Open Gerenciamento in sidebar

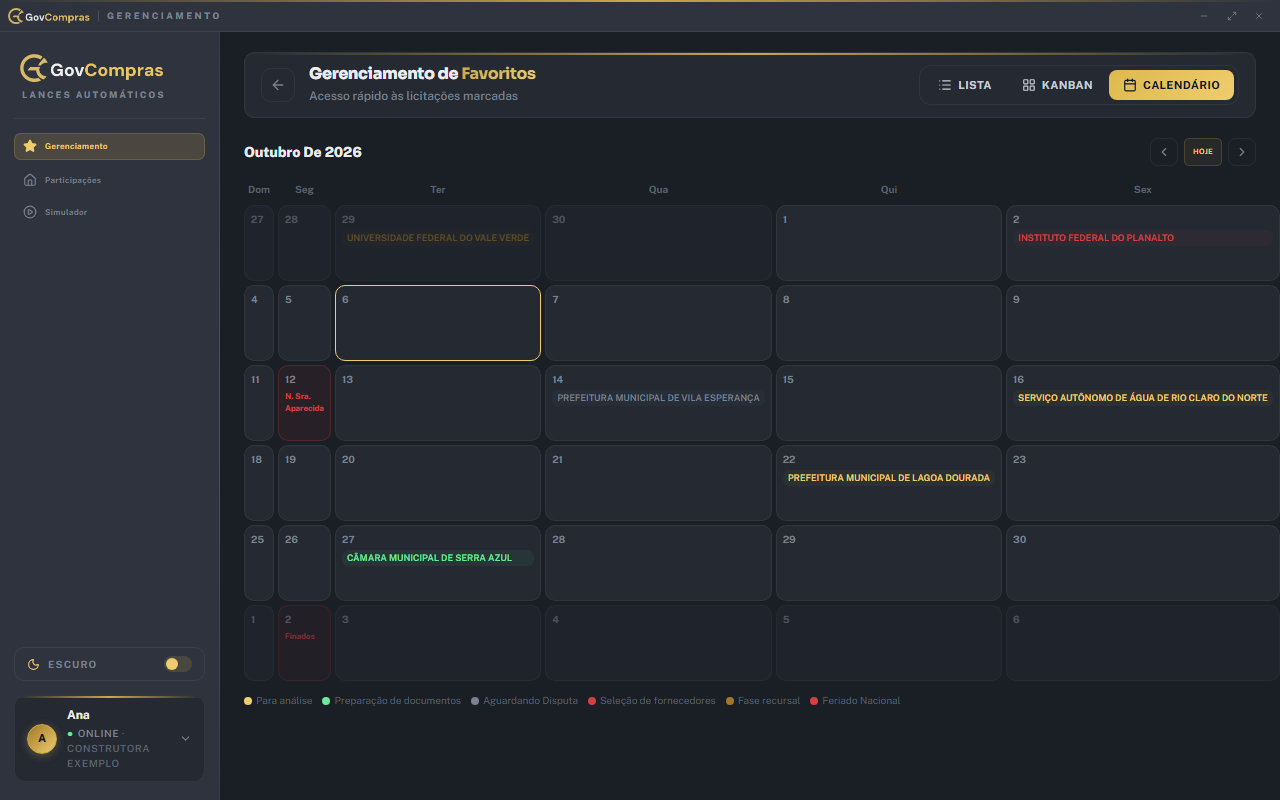[109, 146]
